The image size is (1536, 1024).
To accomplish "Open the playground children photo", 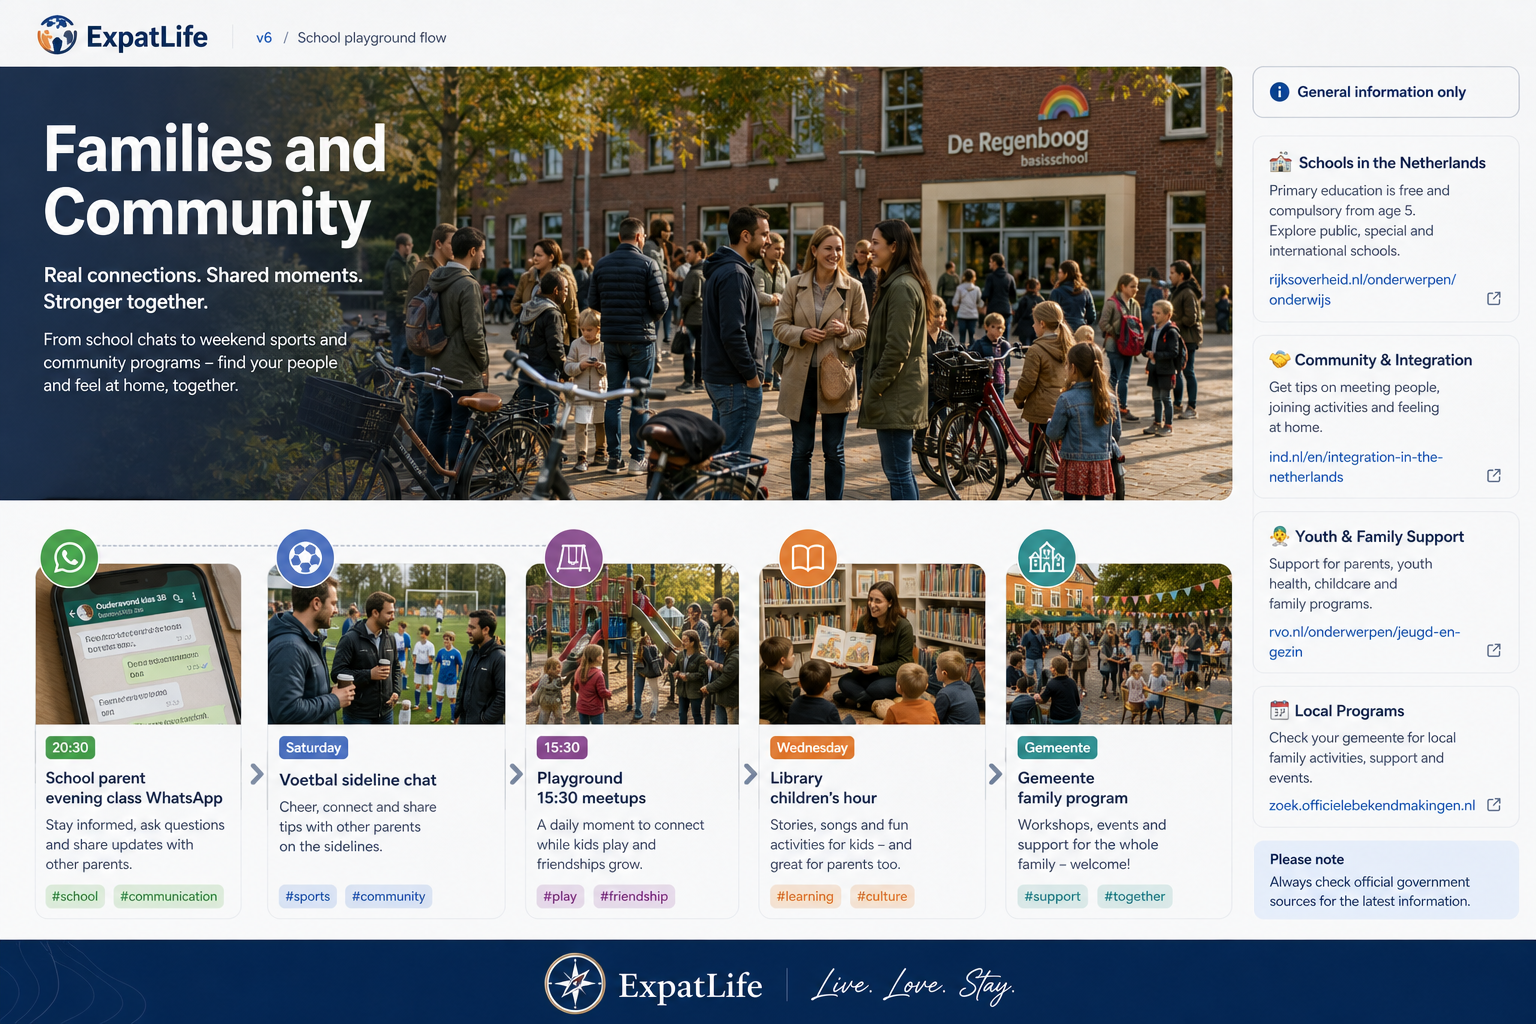I will [632, 644].
